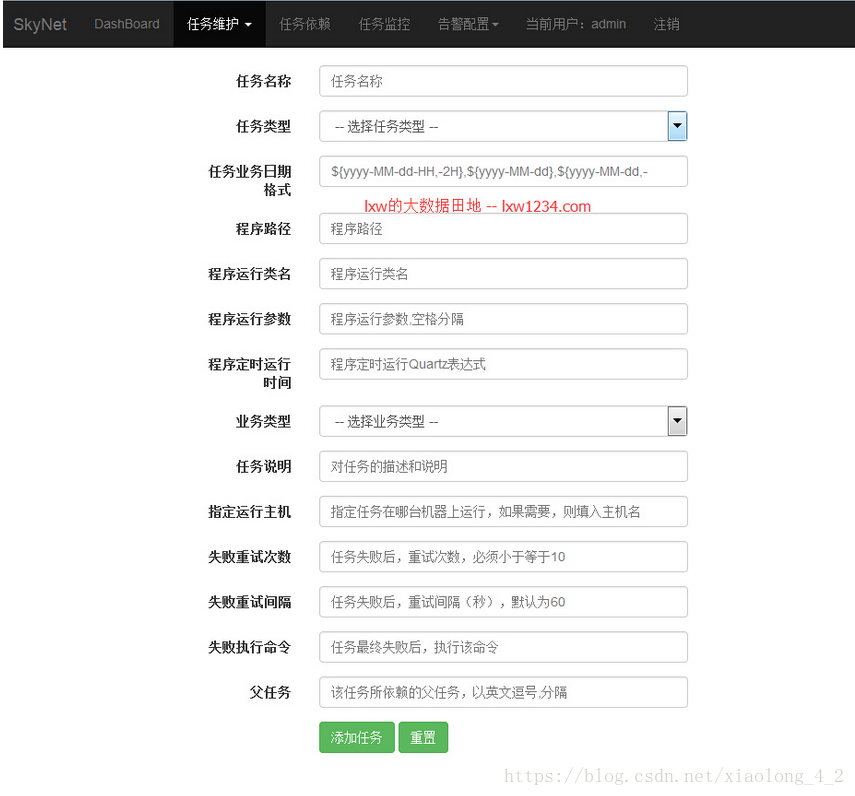
Task: Focus the Quartz表达式 schedule input
Action: point(503,365)
